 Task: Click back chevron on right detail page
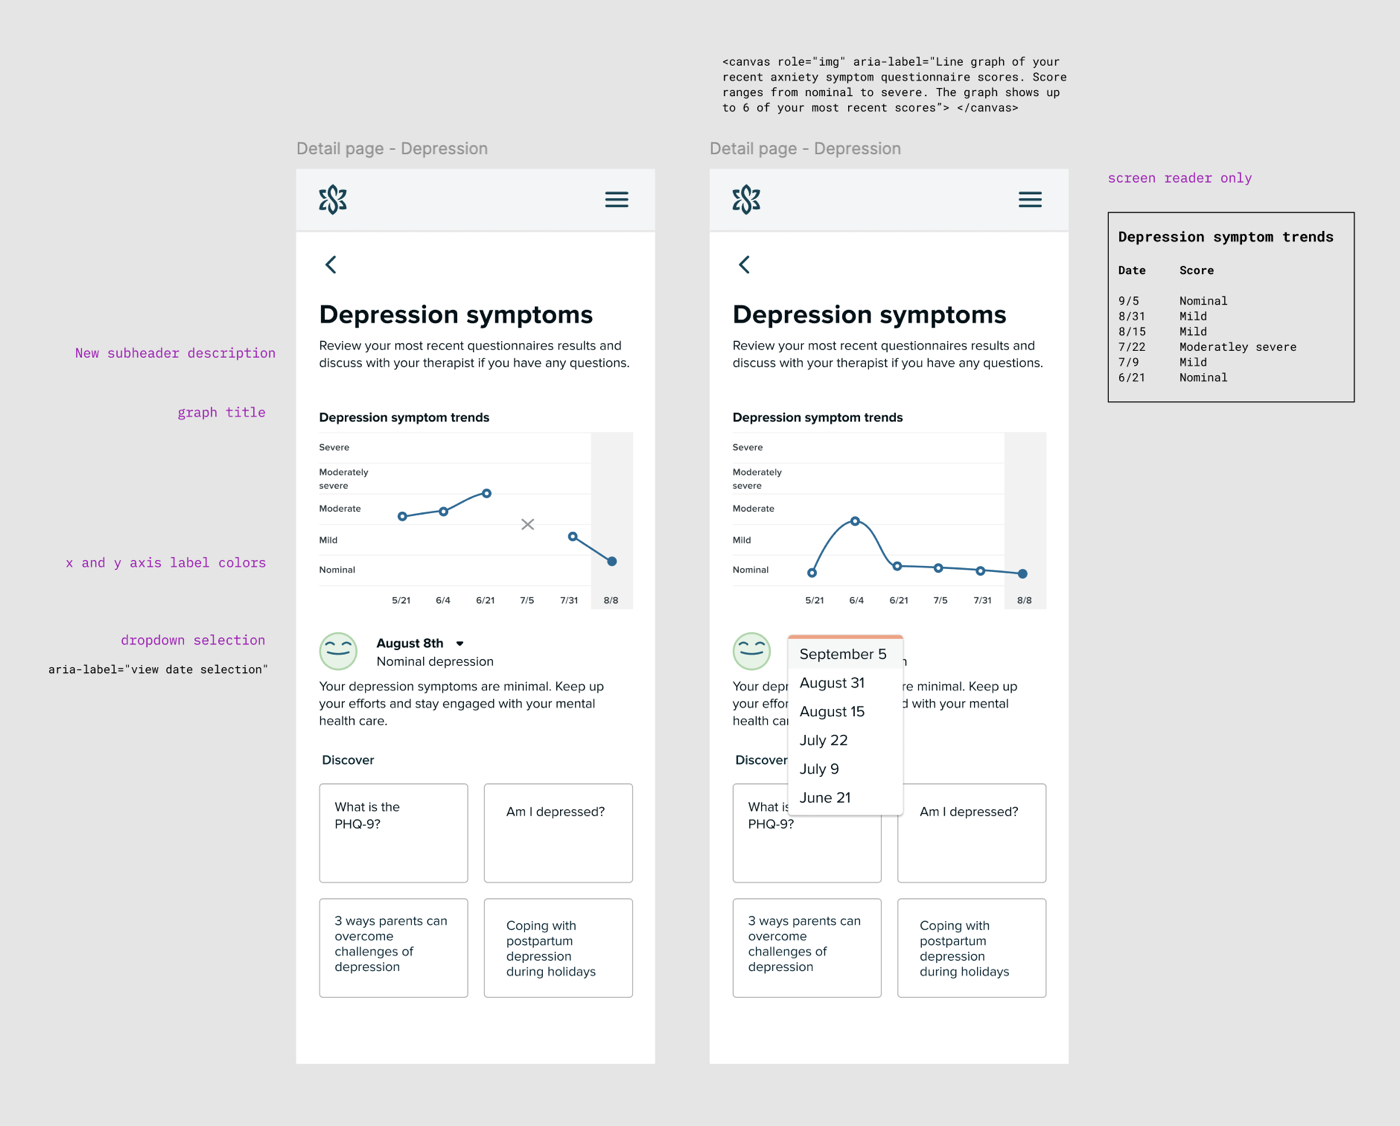coord(744,264)
